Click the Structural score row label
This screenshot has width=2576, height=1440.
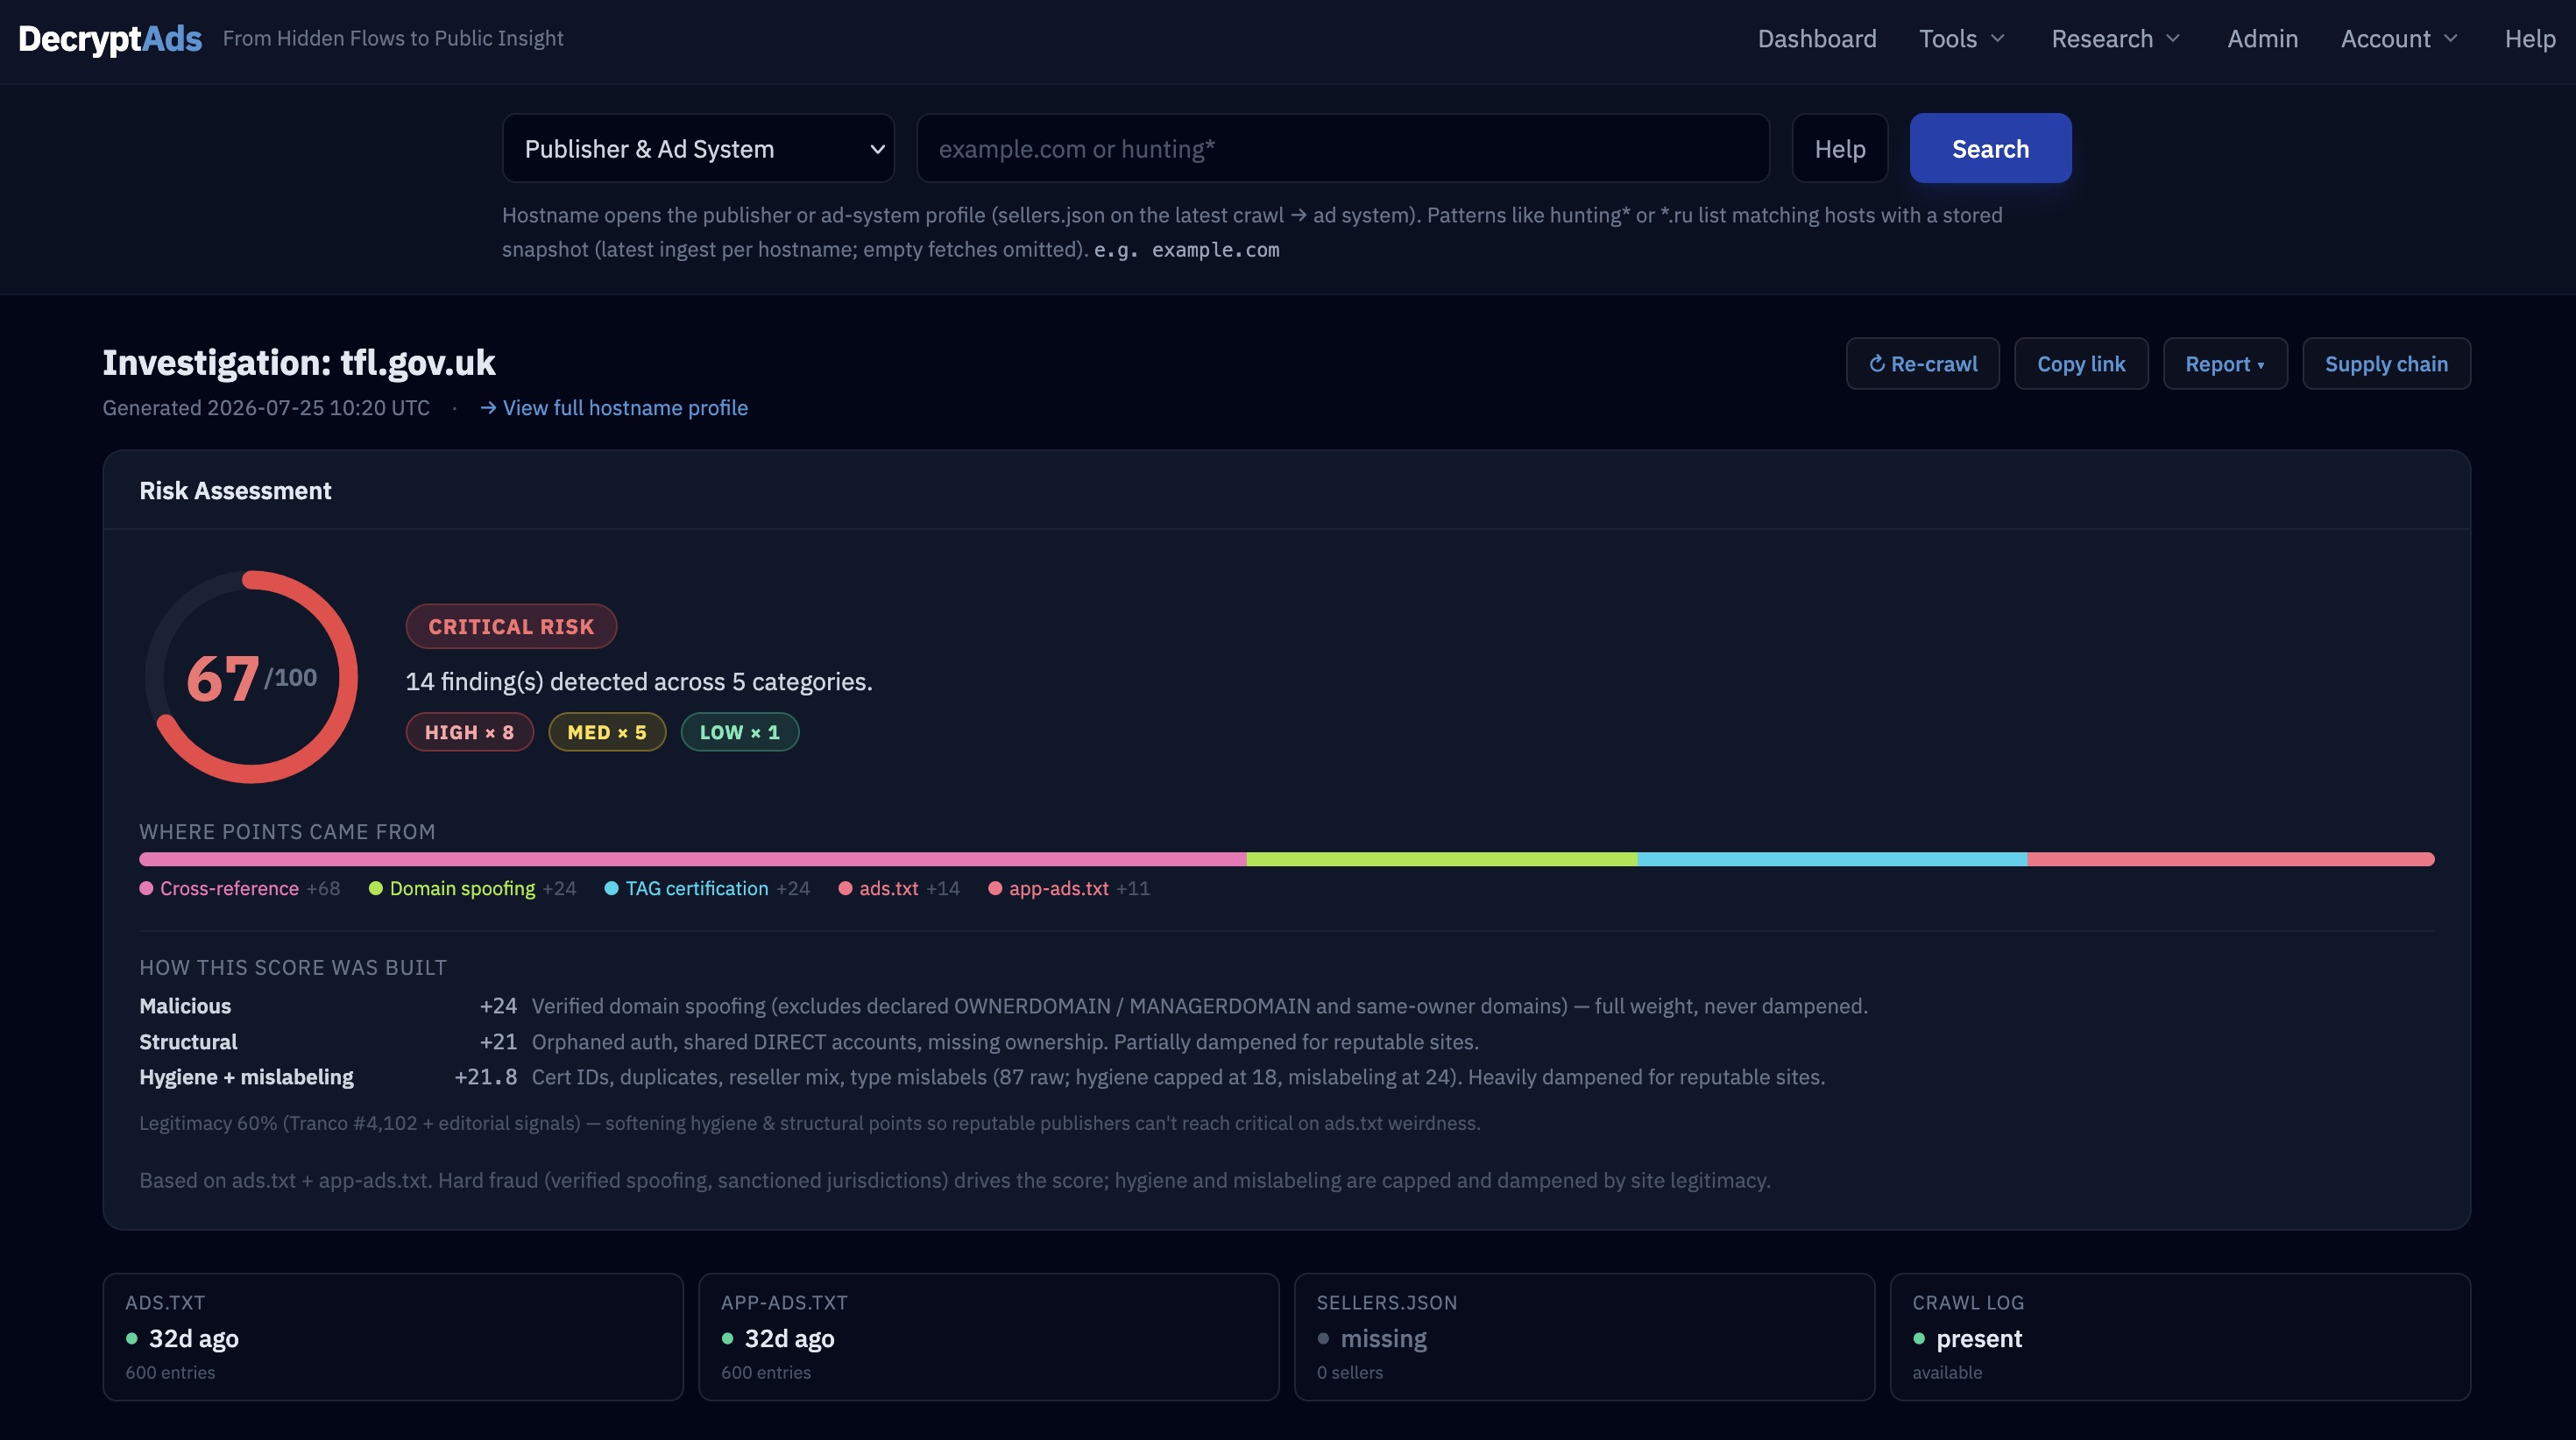188,1042
